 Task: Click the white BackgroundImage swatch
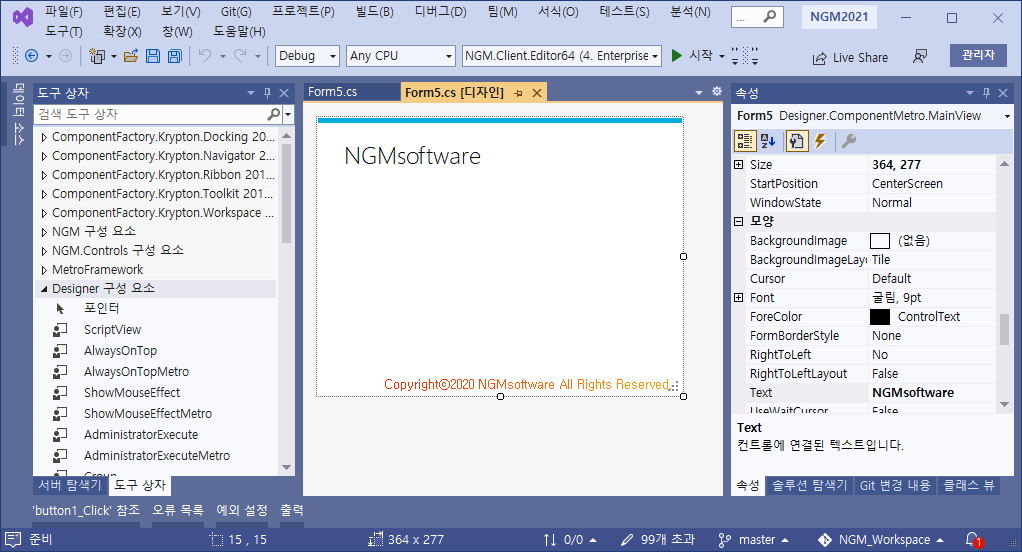pyautogui.click(x=880, y=241)
